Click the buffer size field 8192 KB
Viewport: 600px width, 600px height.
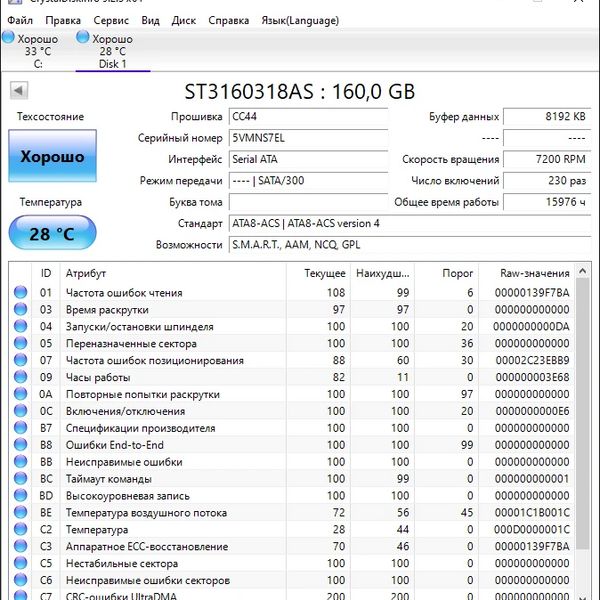(547, 116)
